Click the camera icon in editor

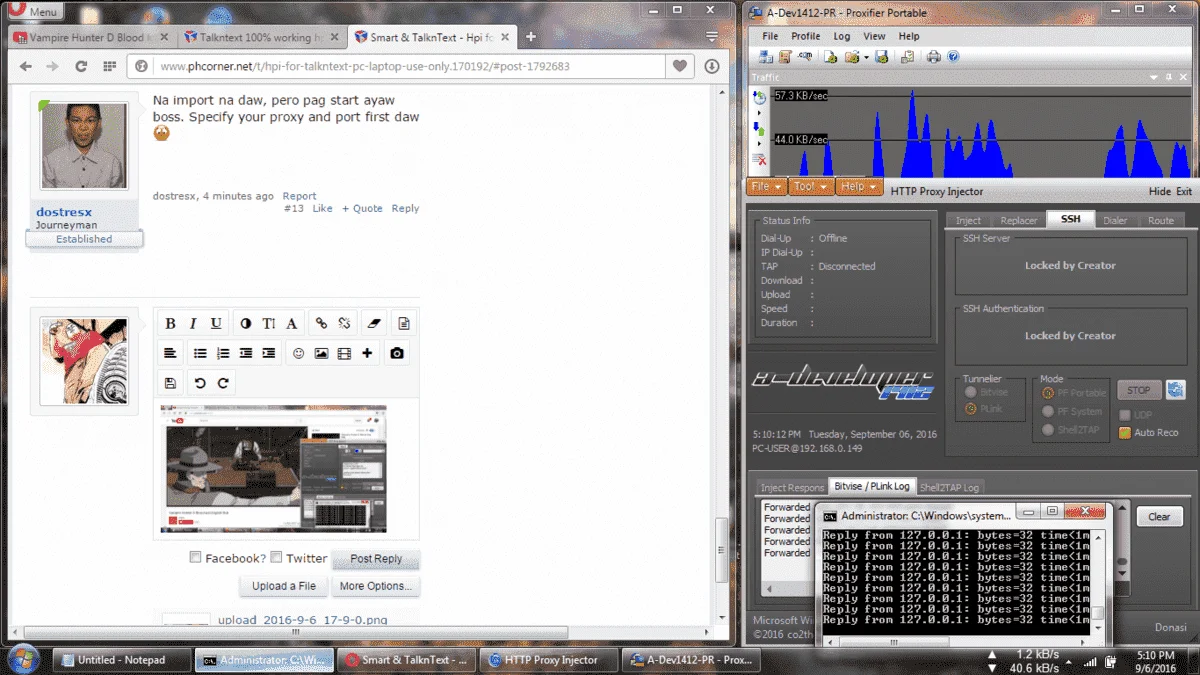397,353
